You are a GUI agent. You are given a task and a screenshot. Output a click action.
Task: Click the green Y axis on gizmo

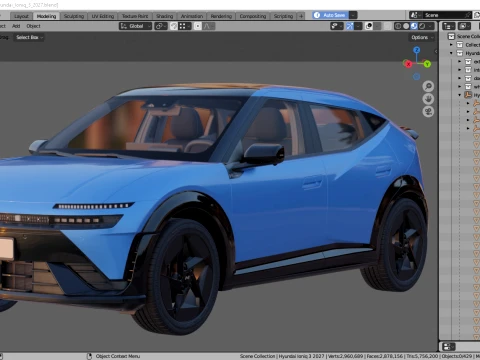[x=427, y=64]
